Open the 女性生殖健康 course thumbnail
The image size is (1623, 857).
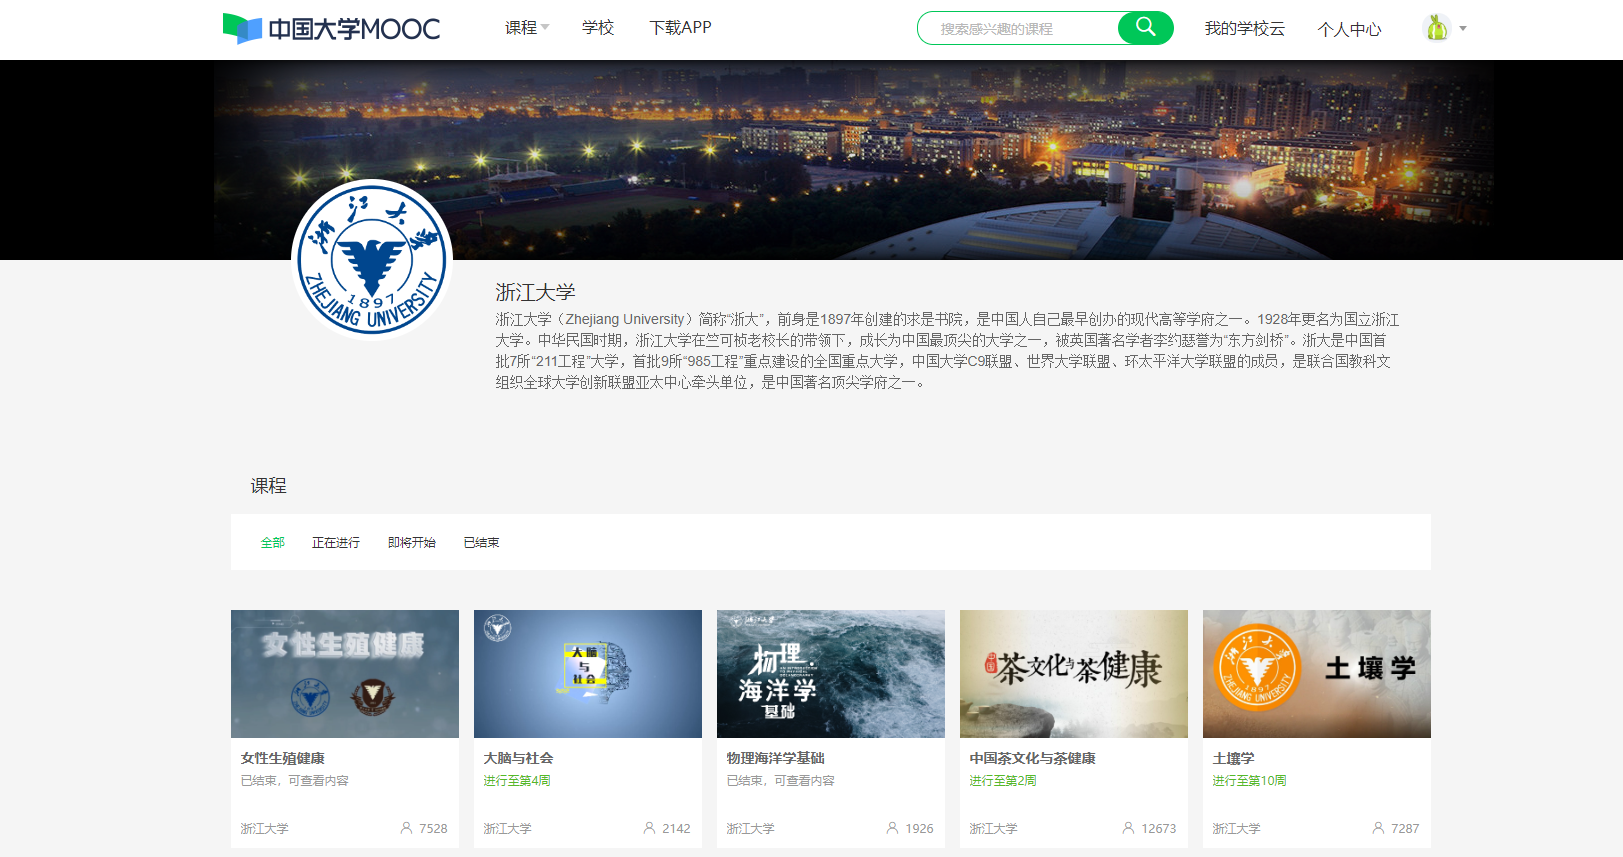point(345,674)
